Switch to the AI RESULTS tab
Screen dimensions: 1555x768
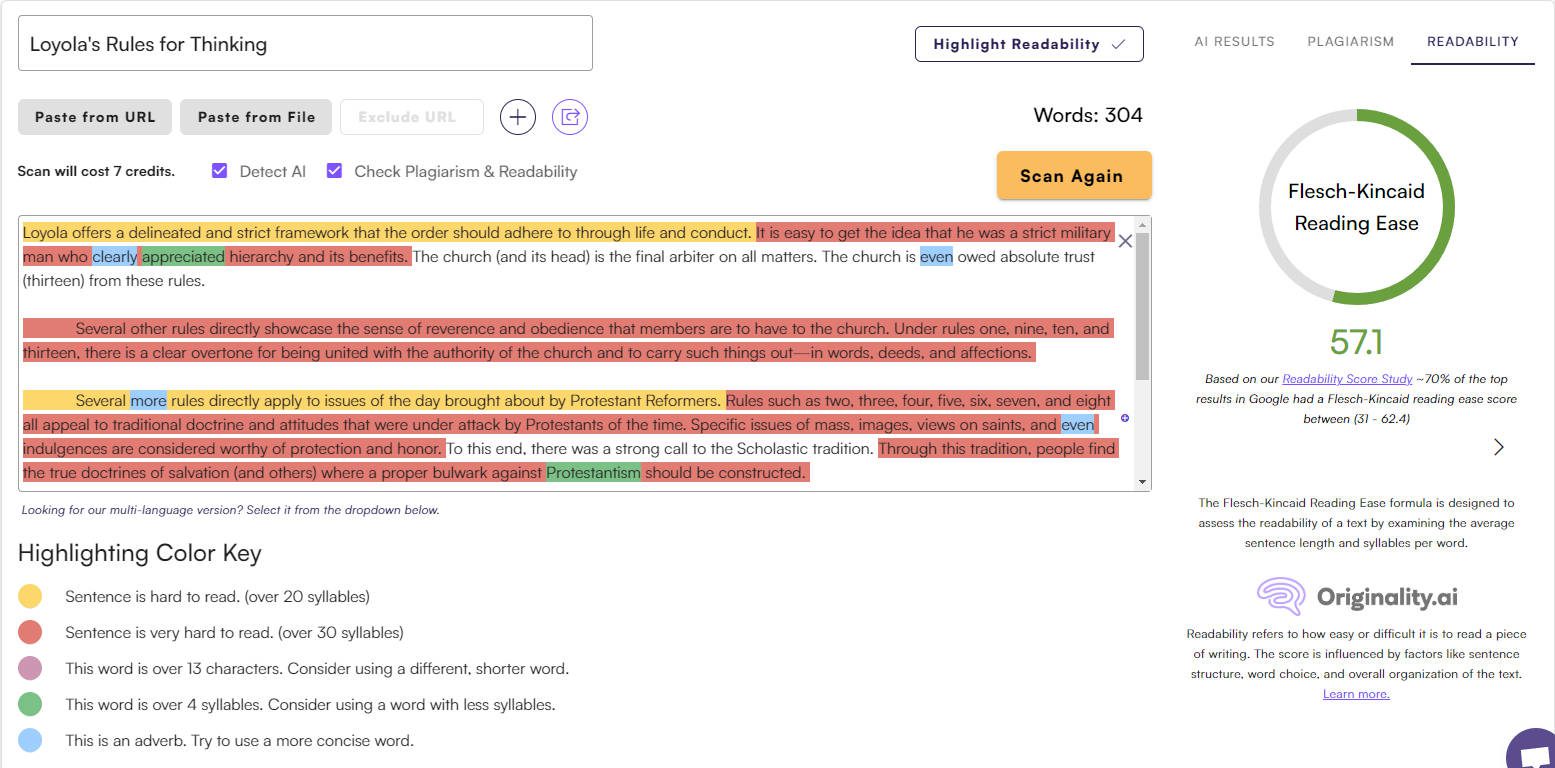coord(1233,41)
